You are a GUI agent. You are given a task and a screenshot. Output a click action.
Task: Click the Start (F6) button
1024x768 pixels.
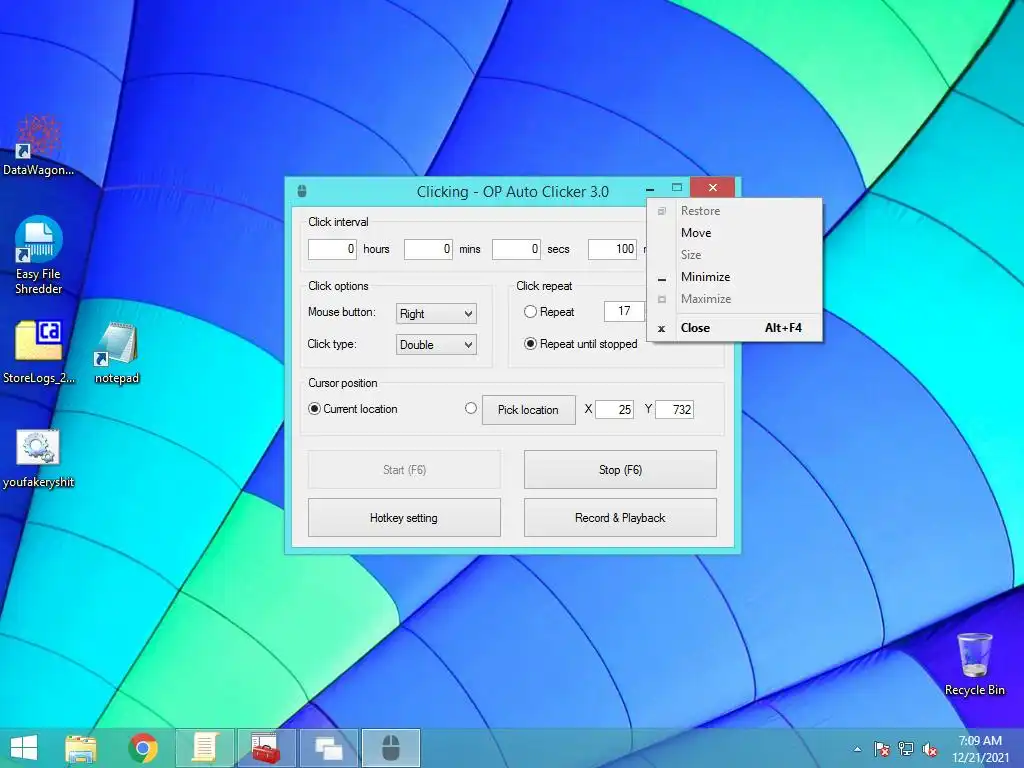pos(404,470)
